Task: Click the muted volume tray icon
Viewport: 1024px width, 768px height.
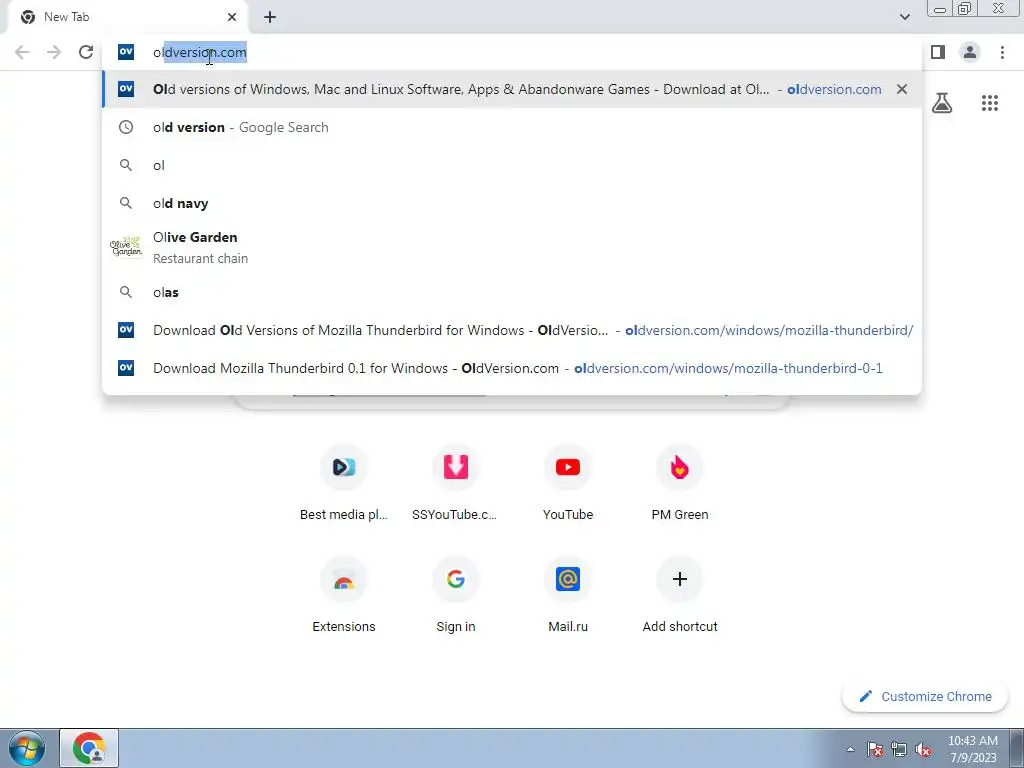Action: (923, 749)
